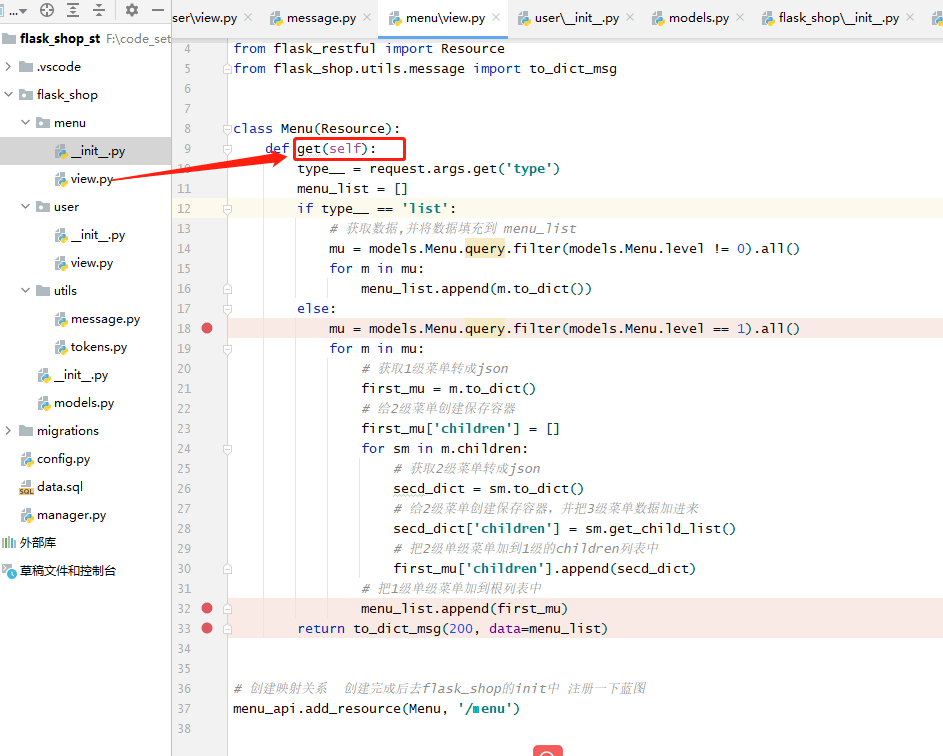Viewport: 943px width, 756px height.
Task: Click the external libraries bar-chart icon
Action: 9,542
